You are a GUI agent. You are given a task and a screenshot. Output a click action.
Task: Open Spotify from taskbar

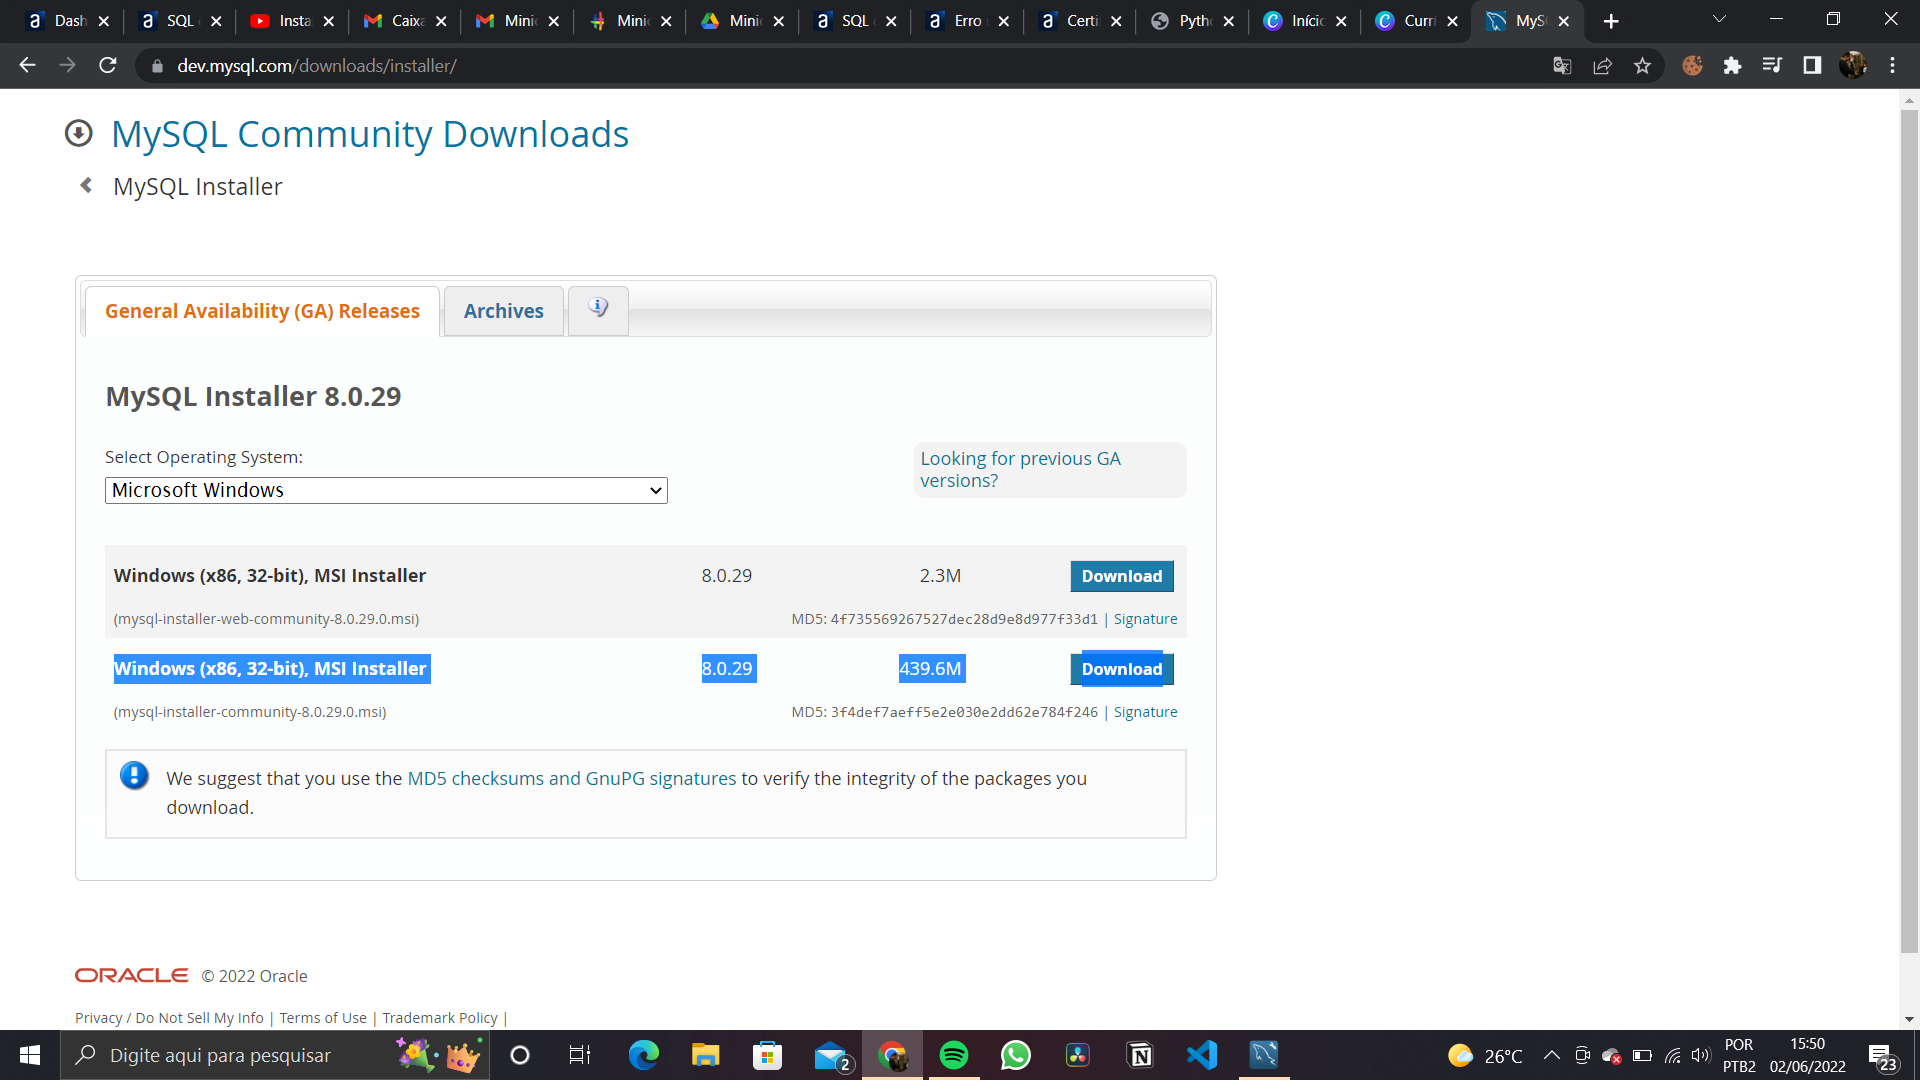[954, 1055]
